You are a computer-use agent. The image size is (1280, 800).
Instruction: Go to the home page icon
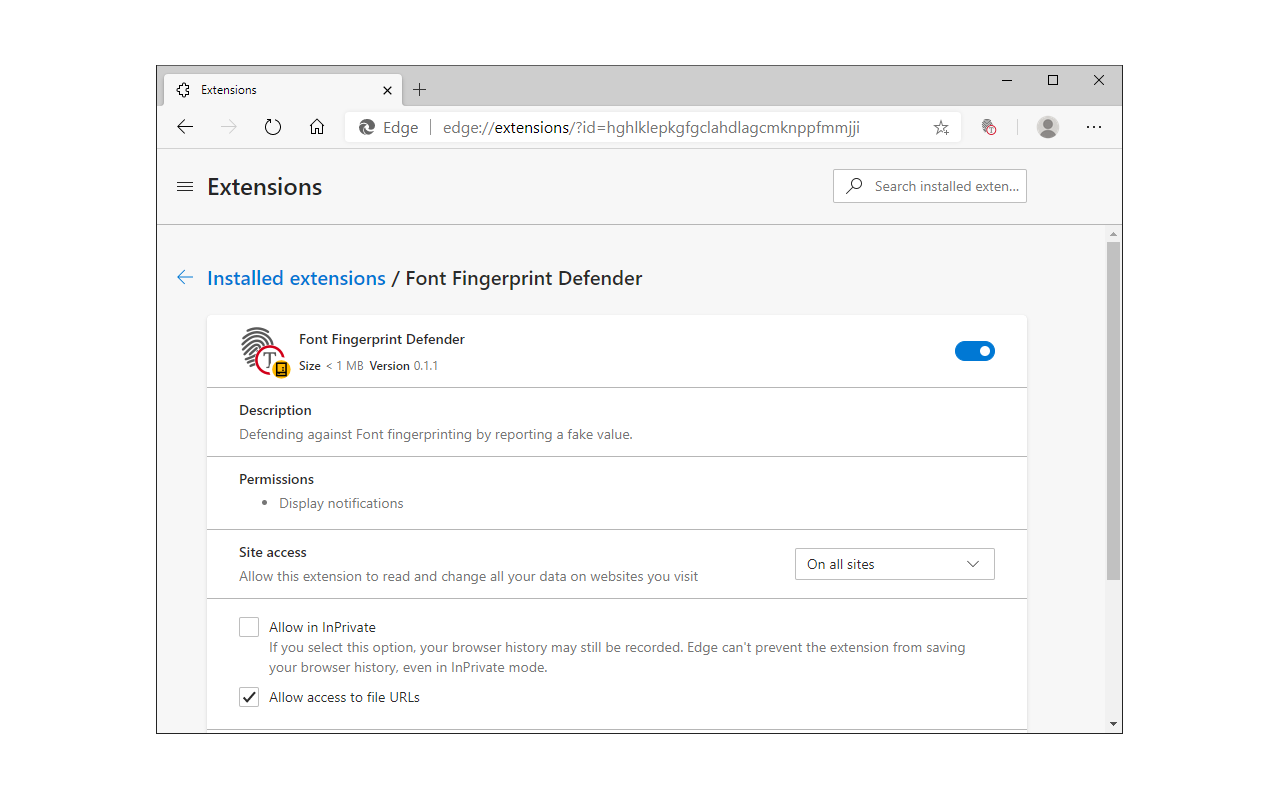317,127
